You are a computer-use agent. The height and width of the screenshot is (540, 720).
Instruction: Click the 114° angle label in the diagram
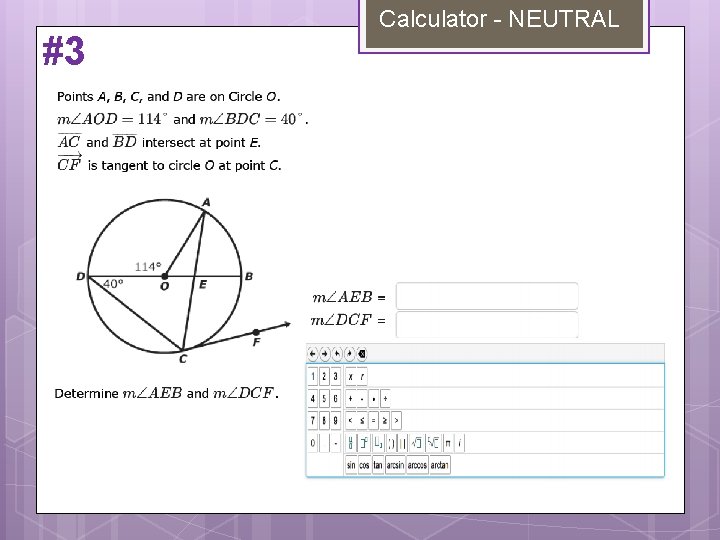(148, 266)
